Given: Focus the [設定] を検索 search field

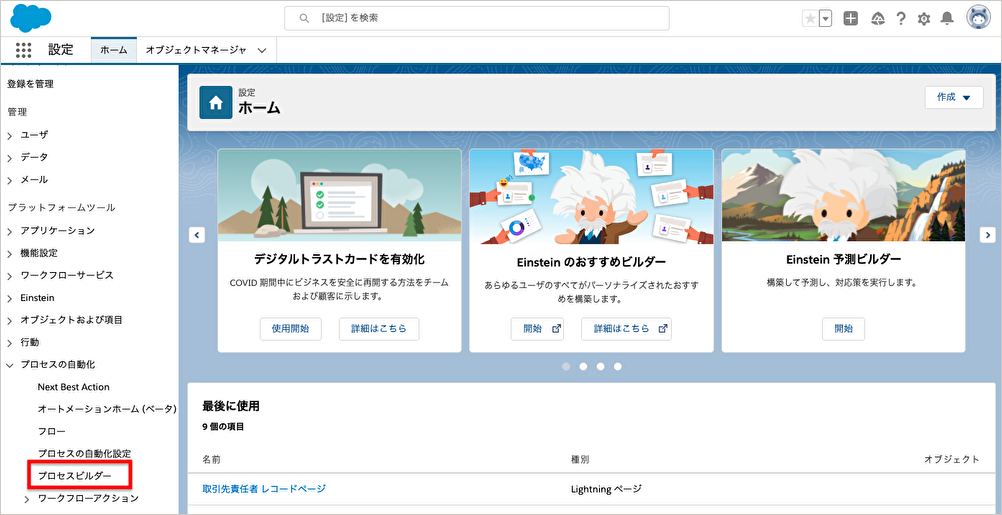Looking at the screenshot, I should [x=477, y=19].
